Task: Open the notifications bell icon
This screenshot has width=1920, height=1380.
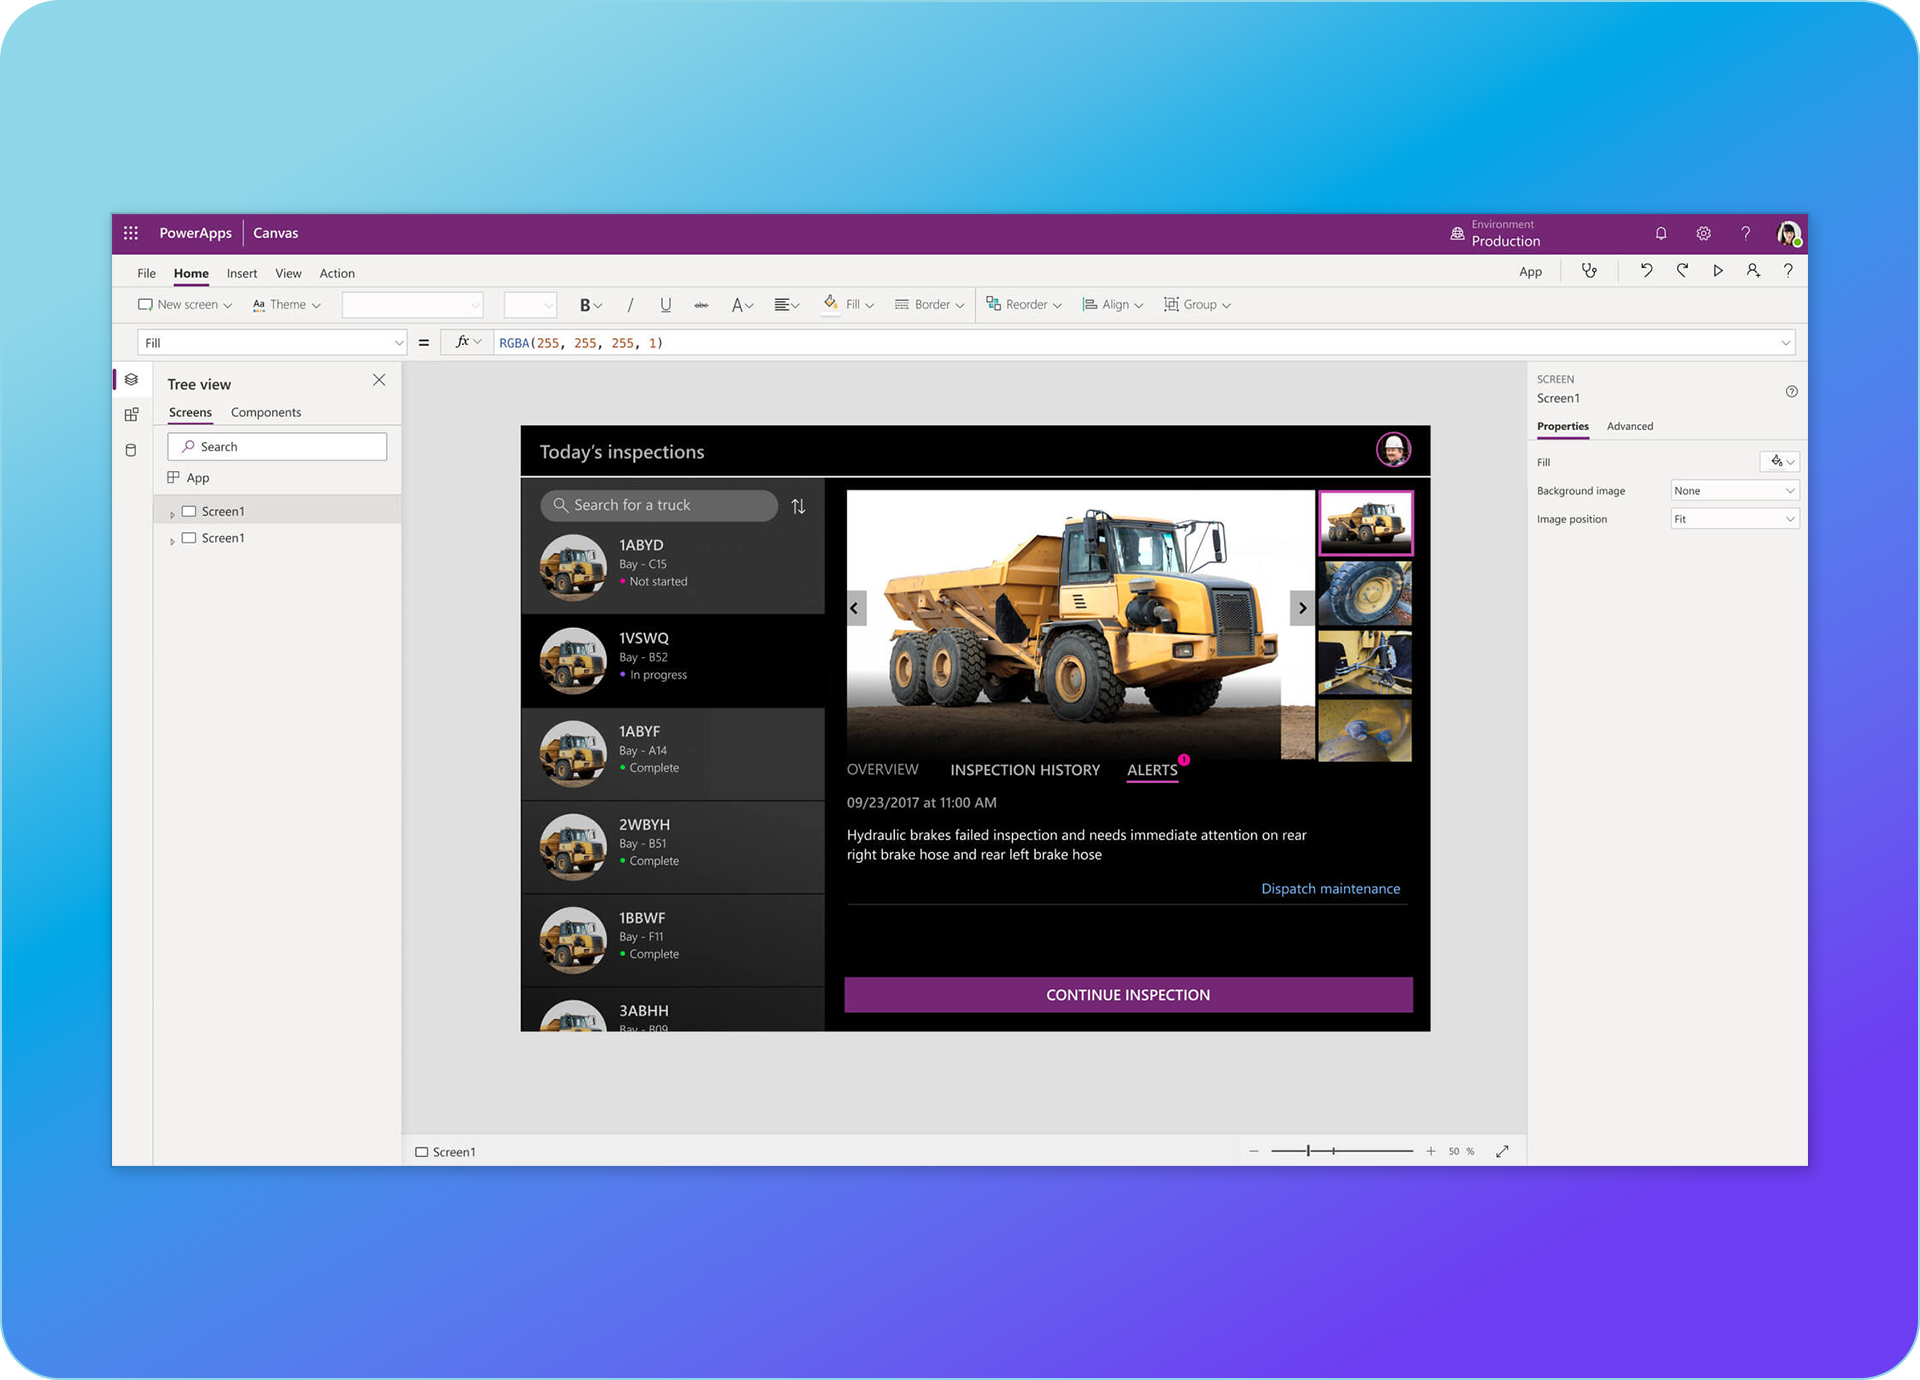Action: (1661, 234)
